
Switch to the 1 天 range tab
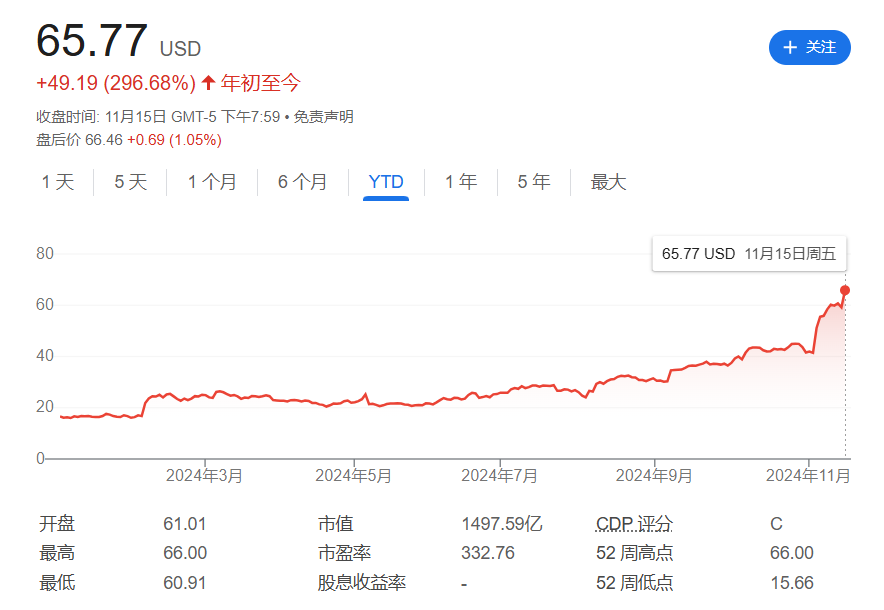pyautogui.click(x=58, y=182)
